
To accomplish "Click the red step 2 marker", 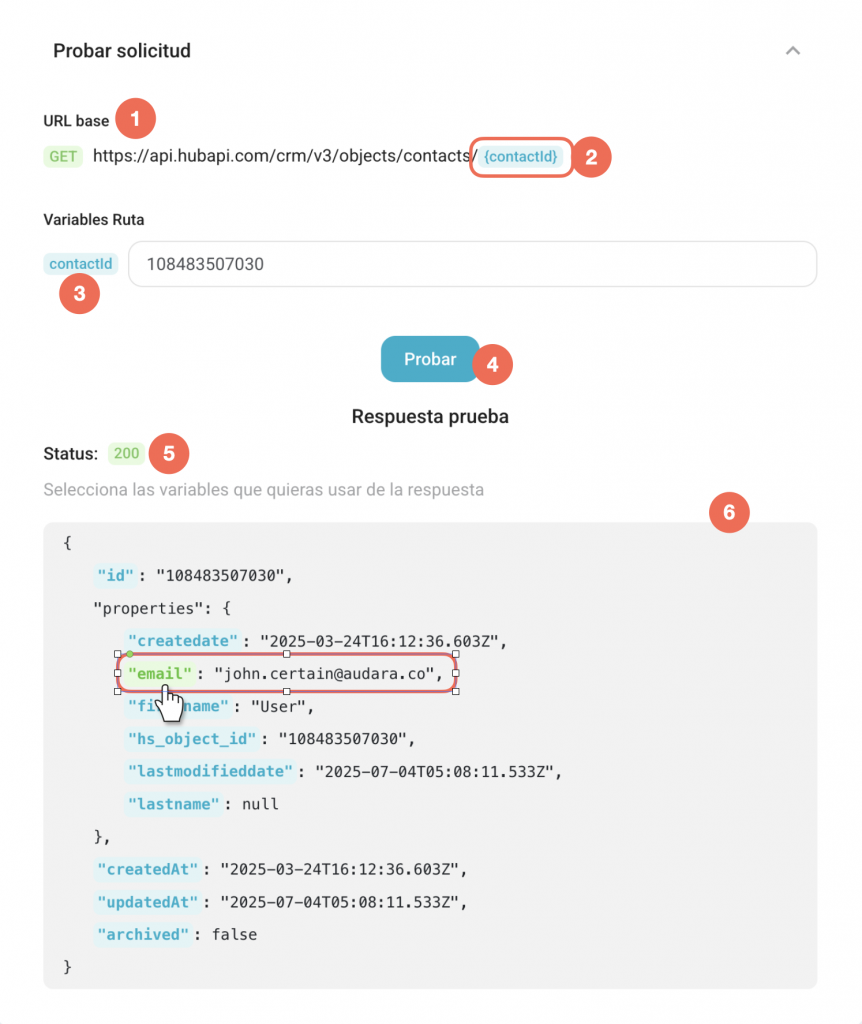I will (x=591, y=157).
